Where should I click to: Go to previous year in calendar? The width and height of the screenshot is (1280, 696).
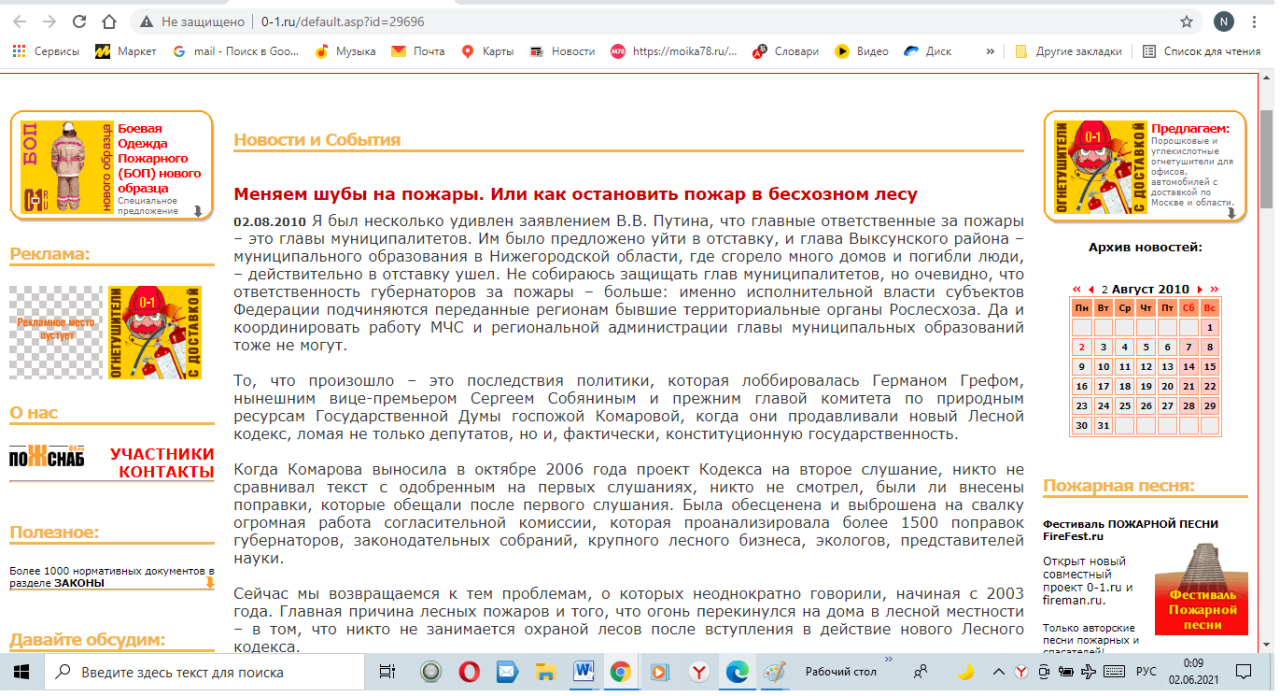pos(1077,289)
